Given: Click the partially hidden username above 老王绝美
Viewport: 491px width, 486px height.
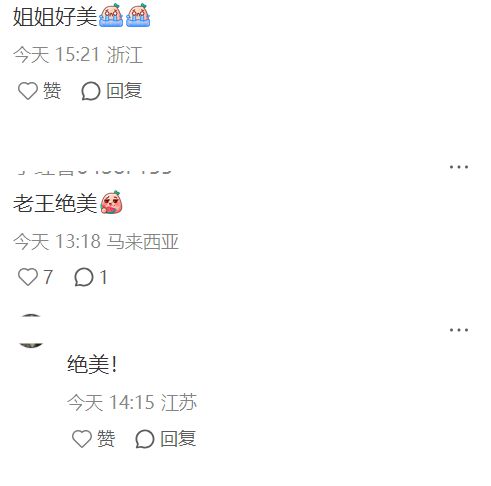Looking at the screenshot, I should coord(94,171).
